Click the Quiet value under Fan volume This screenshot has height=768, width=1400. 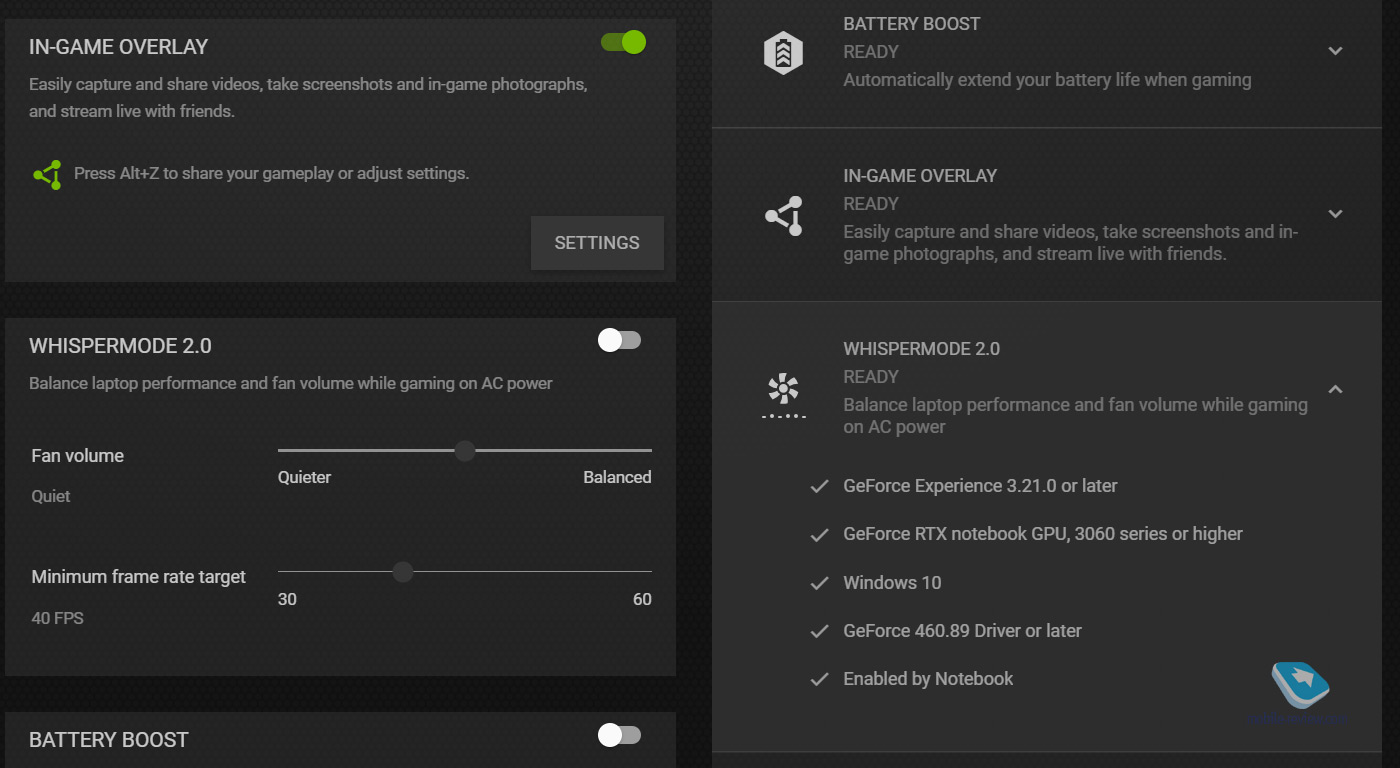51,497
